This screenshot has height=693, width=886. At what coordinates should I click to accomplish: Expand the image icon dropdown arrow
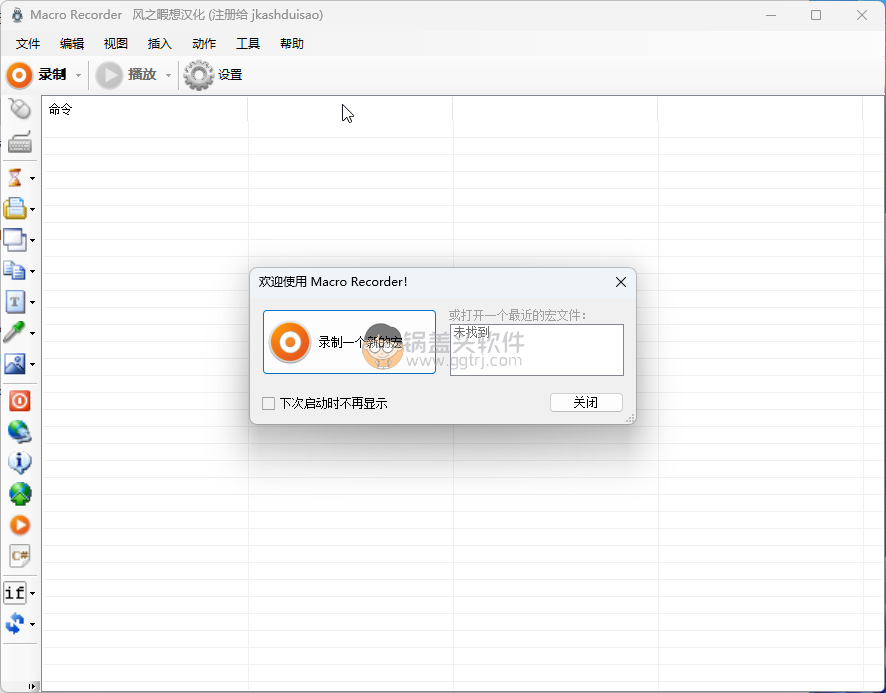tap(33, 365)
